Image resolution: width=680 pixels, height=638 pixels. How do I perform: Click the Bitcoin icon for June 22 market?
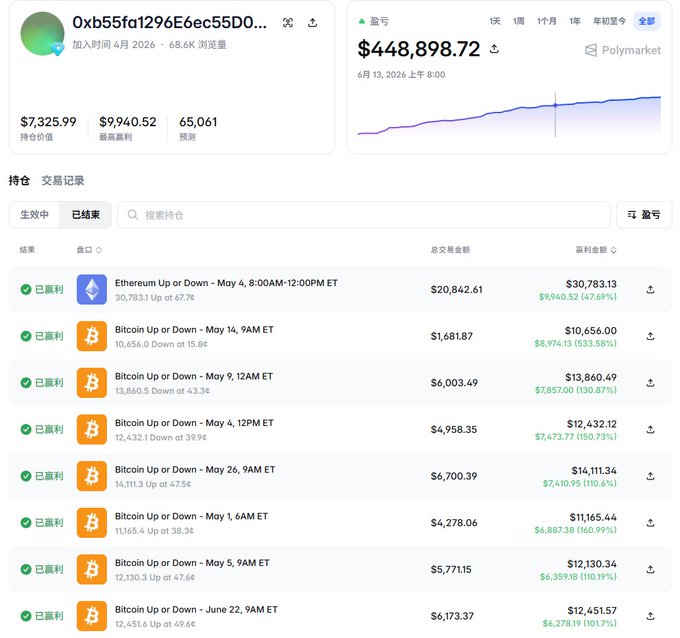(x=92, y=616)
